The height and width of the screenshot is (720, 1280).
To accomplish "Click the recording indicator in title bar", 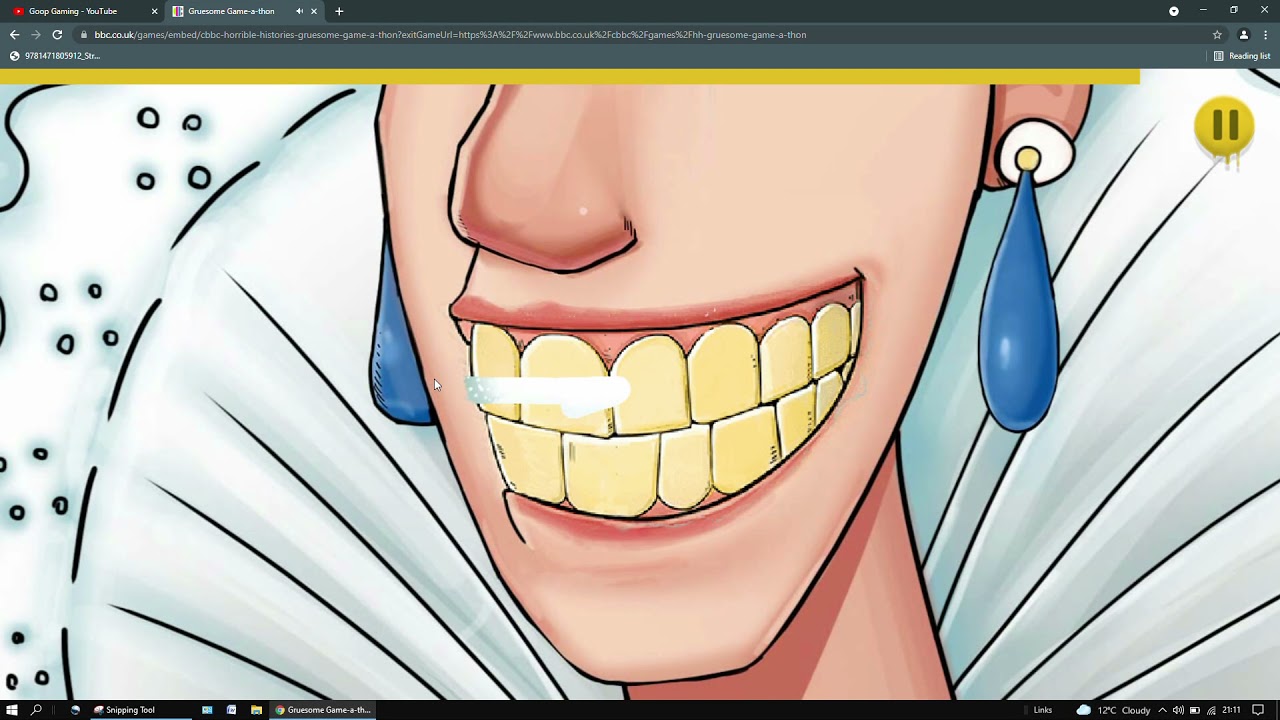I will pyautogui.click(x=1174, y=11).
